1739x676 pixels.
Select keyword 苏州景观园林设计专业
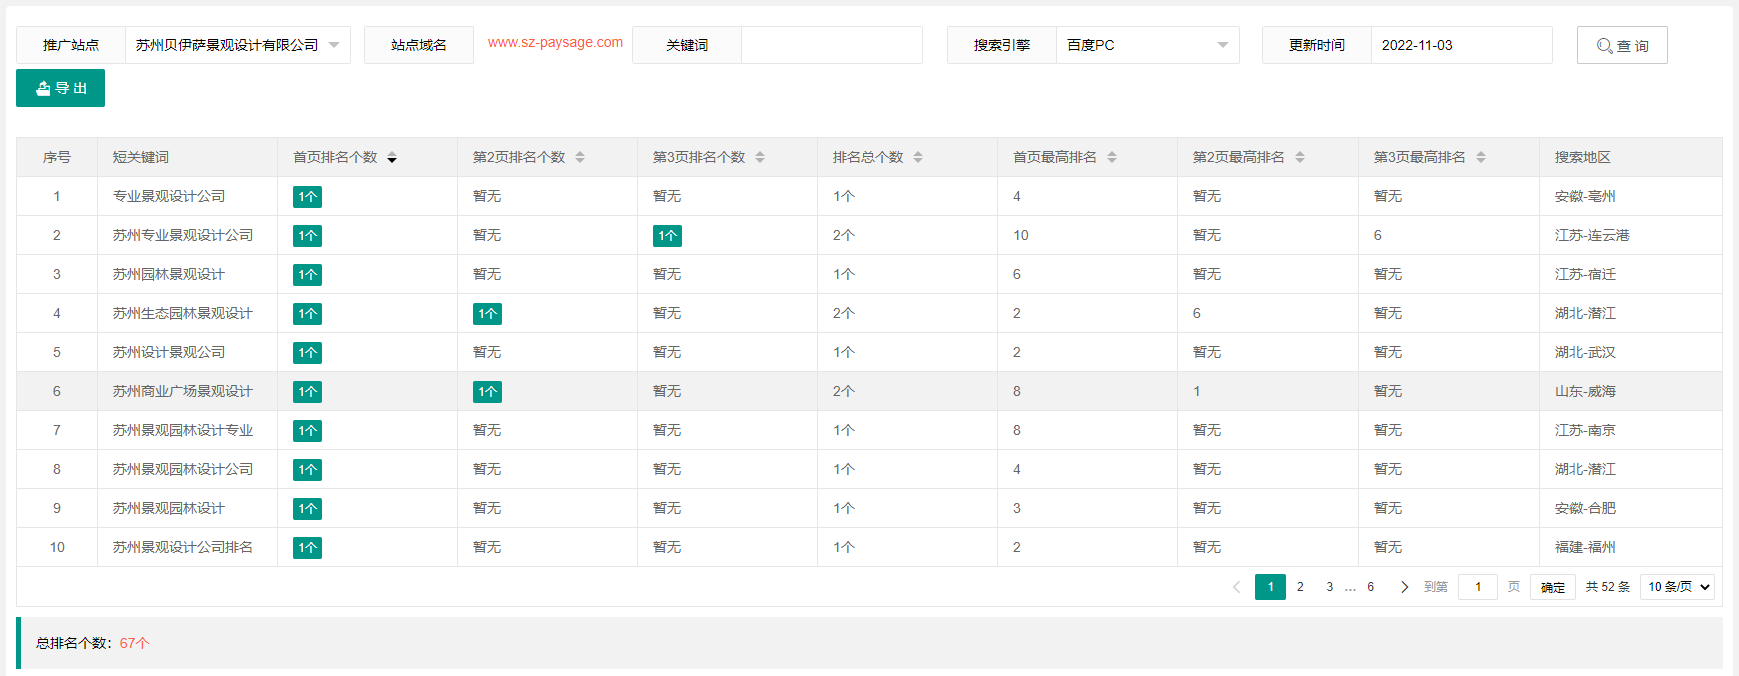183,430
